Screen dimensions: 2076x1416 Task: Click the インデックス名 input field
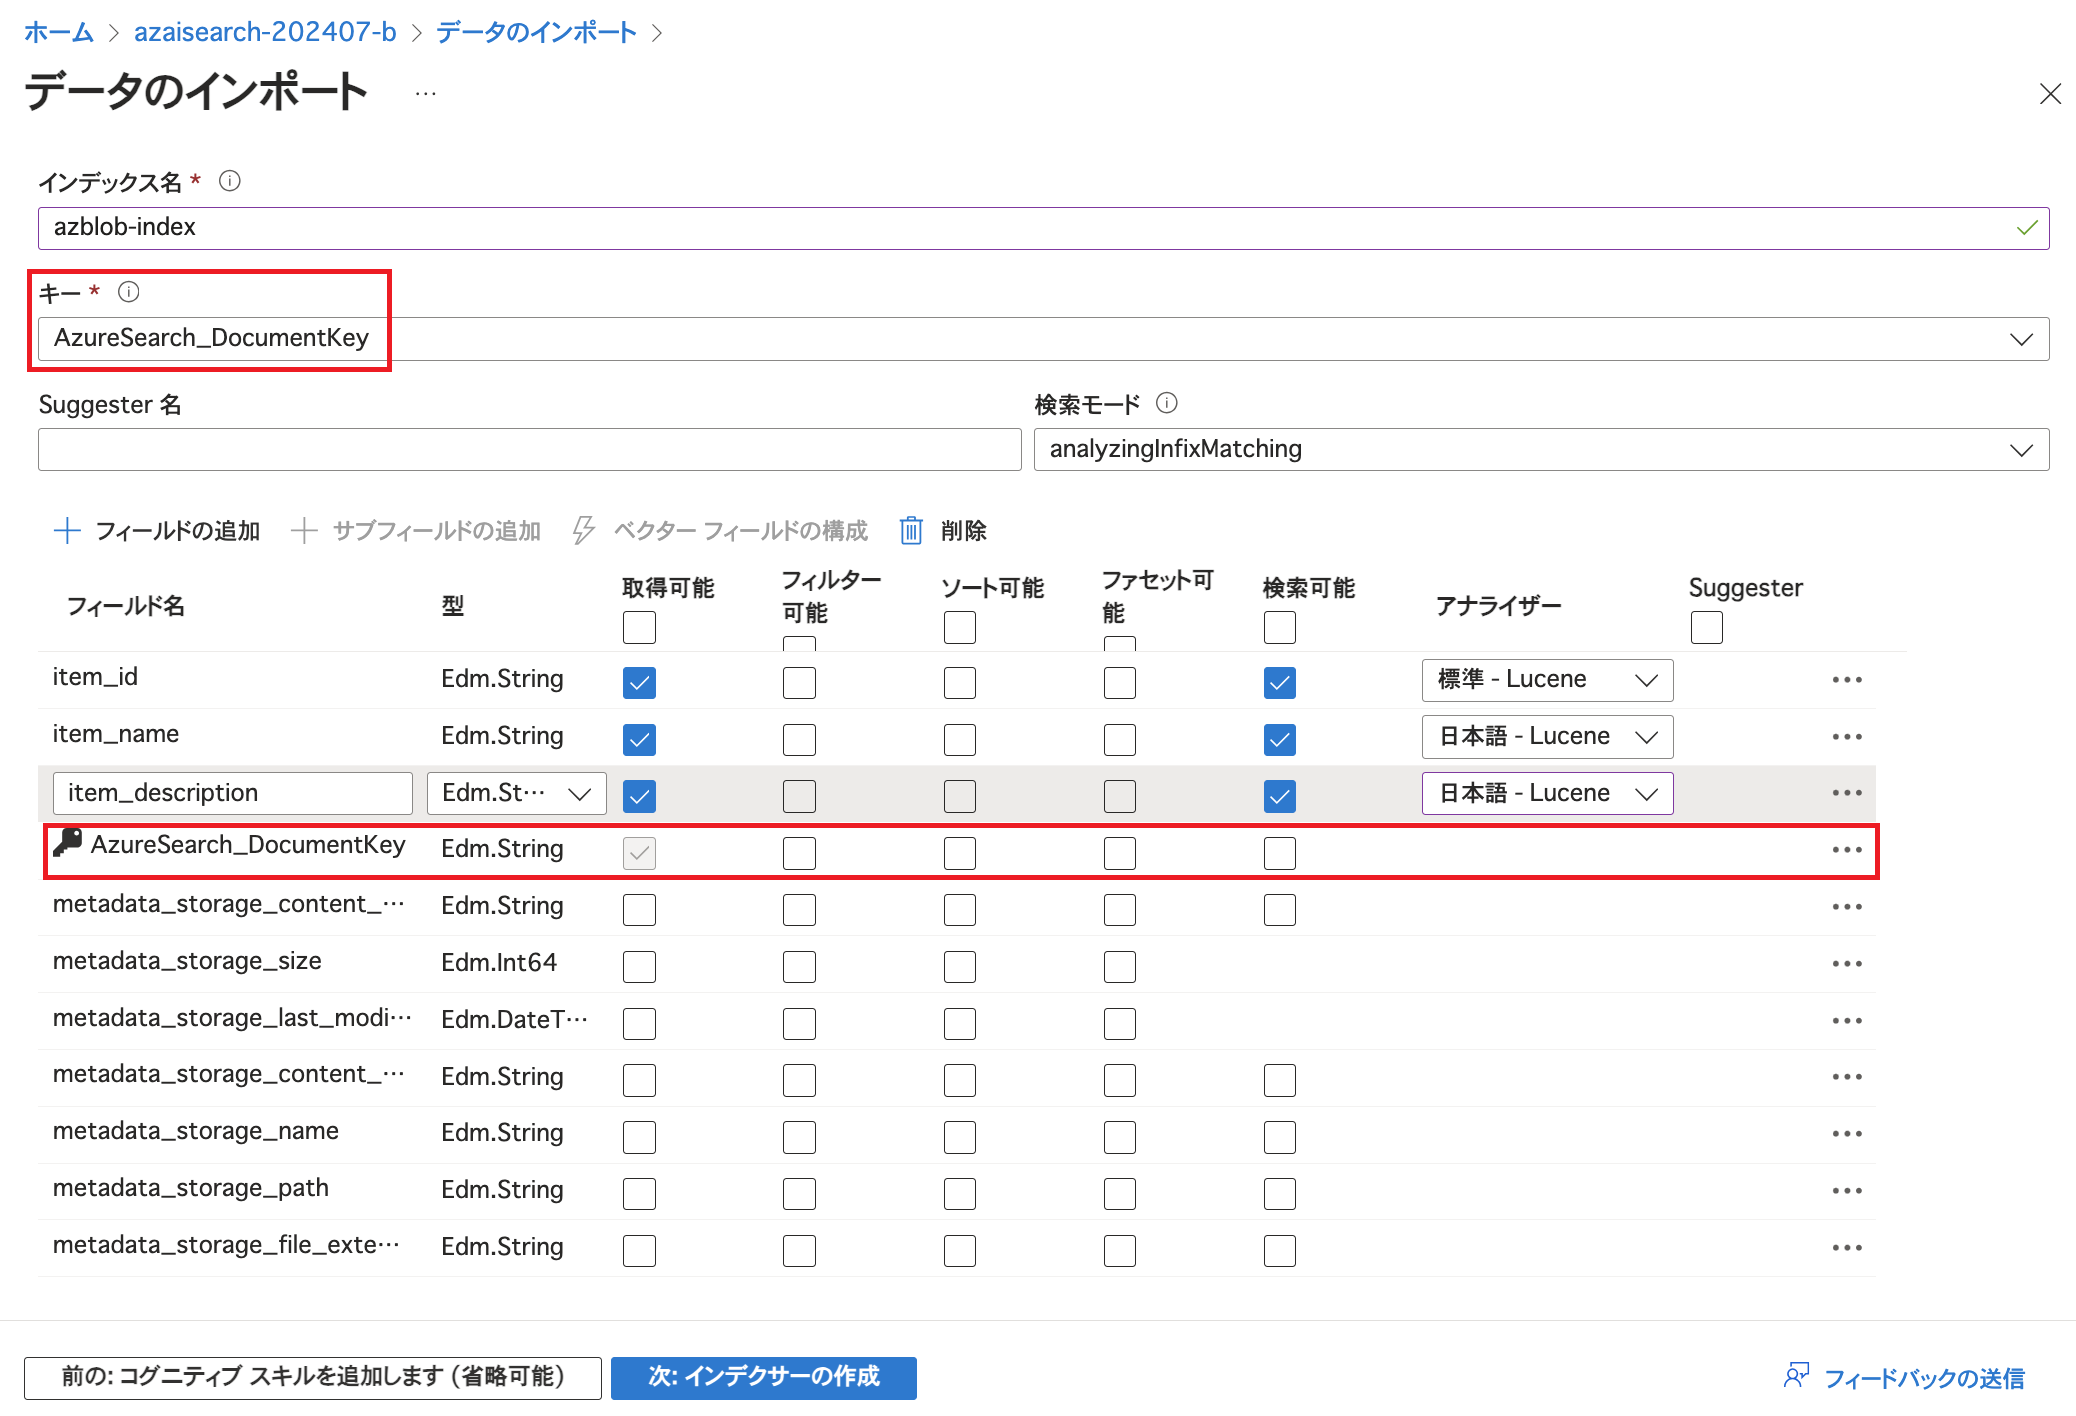coord(1044,228)
